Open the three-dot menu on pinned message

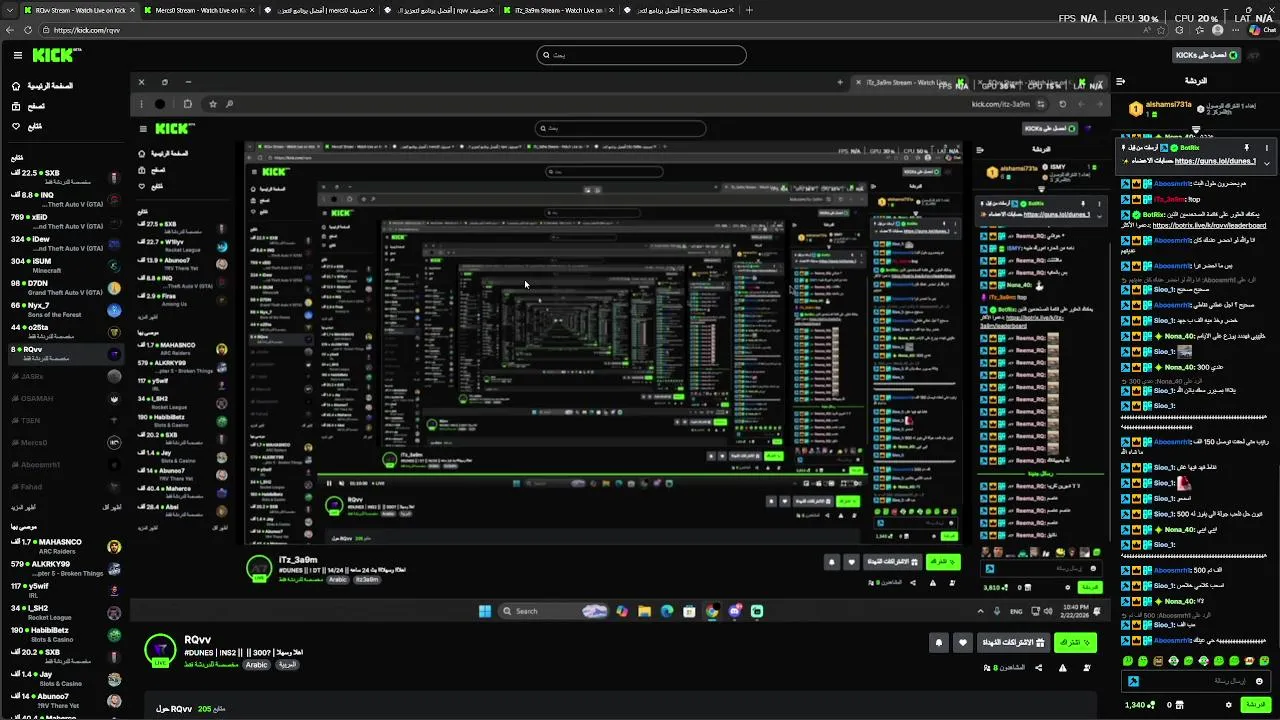tap(1266, 148)
